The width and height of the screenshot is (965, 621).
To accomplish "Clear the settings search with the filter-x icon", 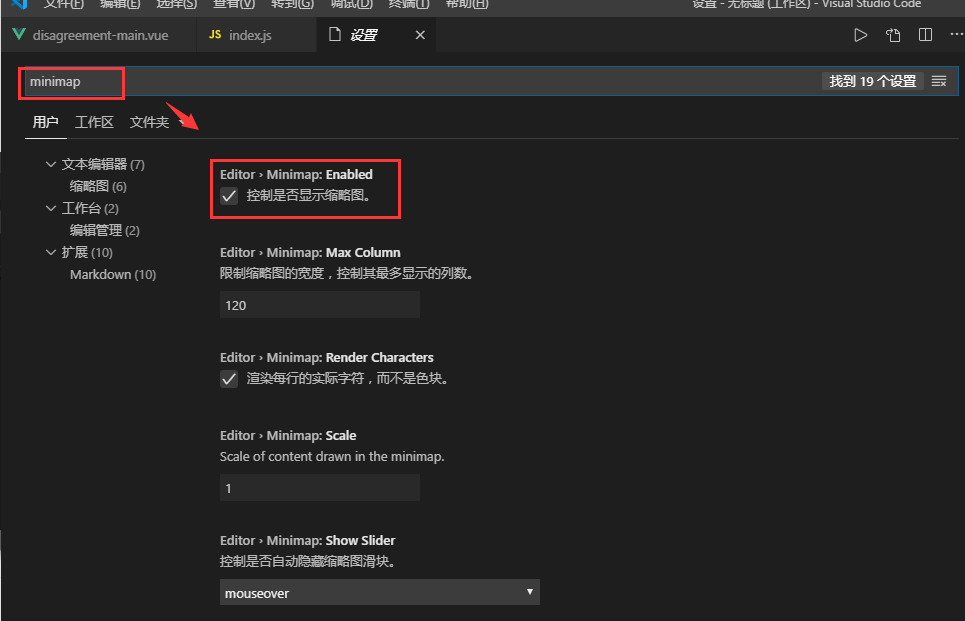I will [x=938, y=81].
